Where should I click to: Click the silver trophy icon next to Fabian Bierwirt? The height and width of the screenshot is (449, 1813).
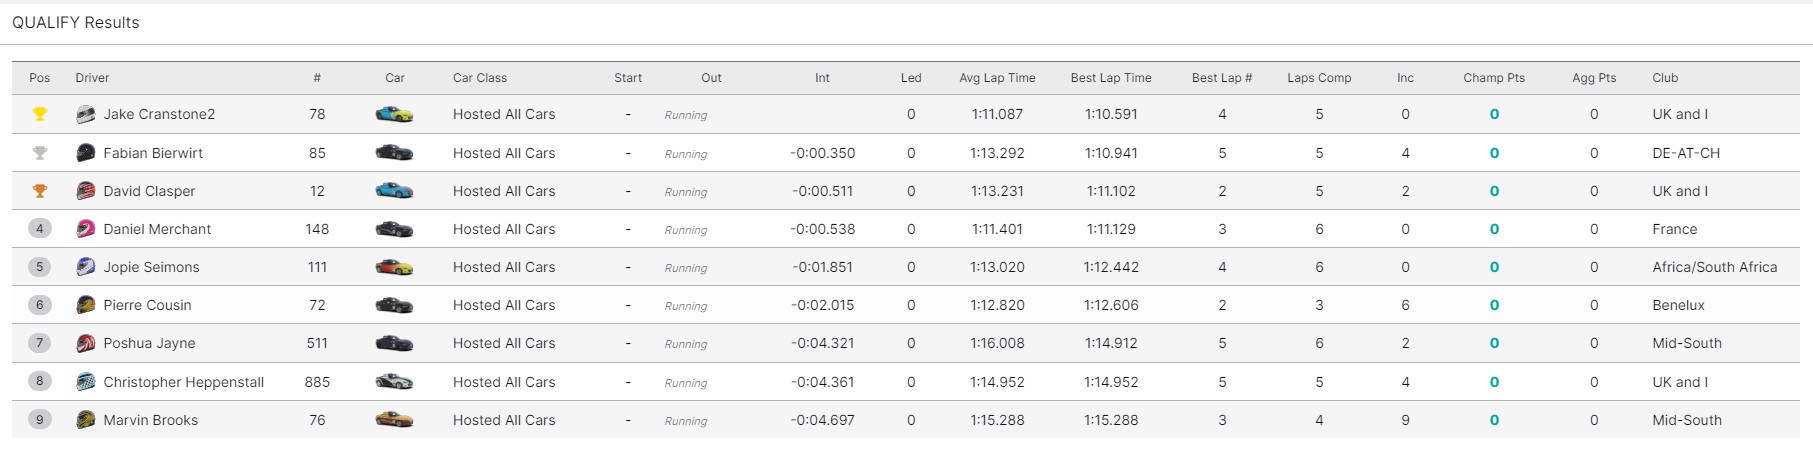(40, 153)
